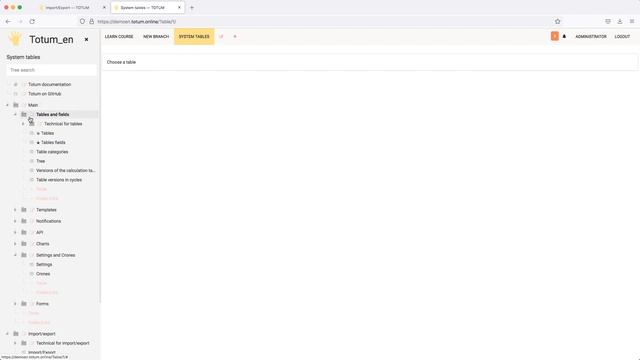Open the Table categories item
This screenshot has height=360, width=640.
coord(52,152)
